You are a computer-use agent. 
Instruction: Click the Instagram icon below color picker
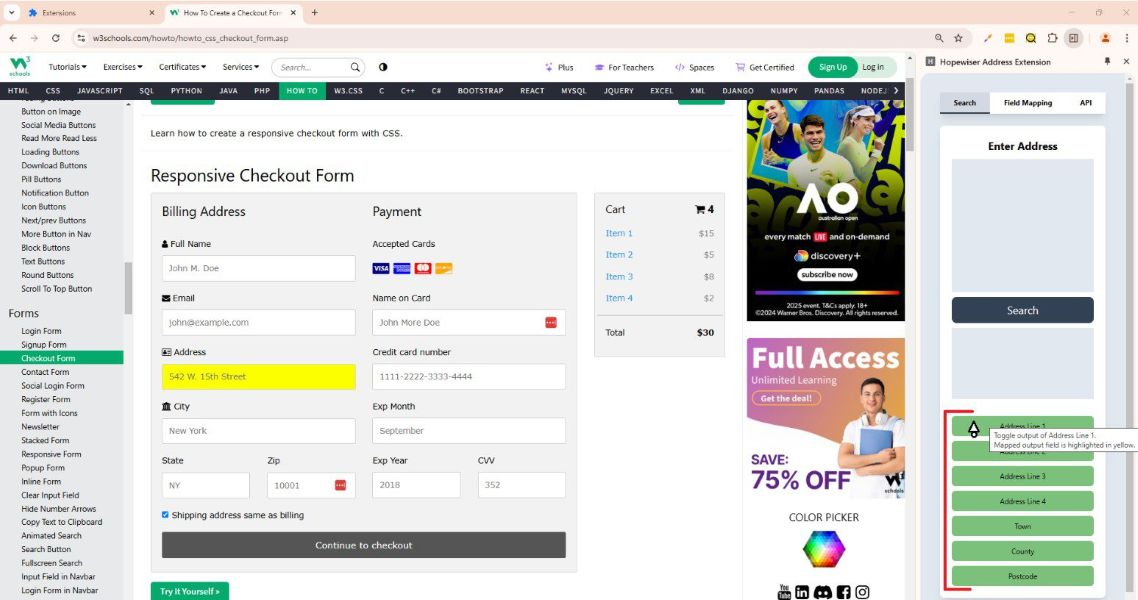[x=862, y=592]
